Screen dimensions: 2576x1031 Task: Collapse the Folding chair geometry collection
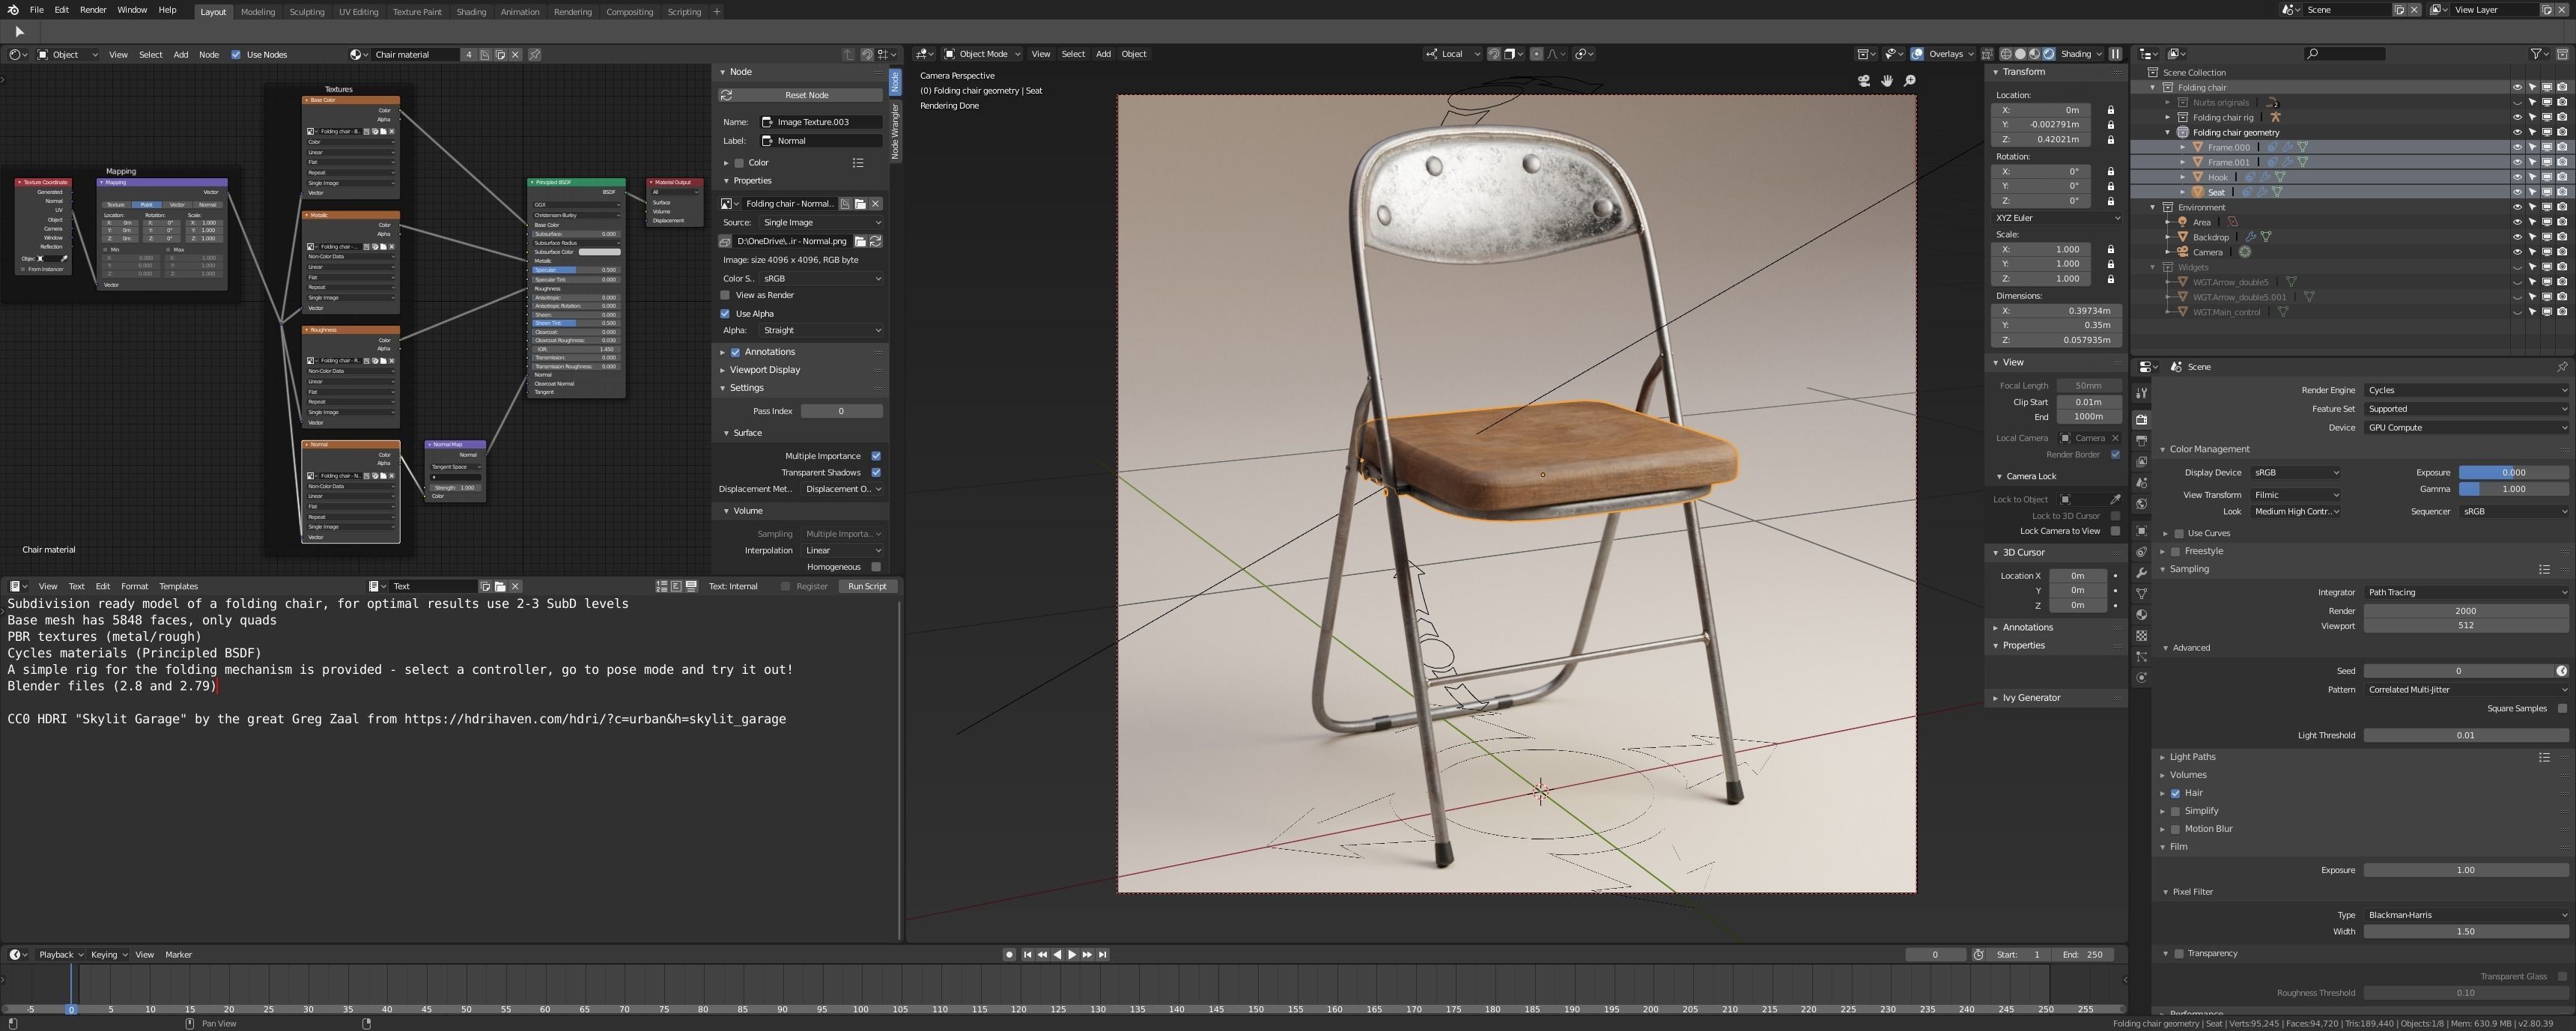click(2168, 132)
